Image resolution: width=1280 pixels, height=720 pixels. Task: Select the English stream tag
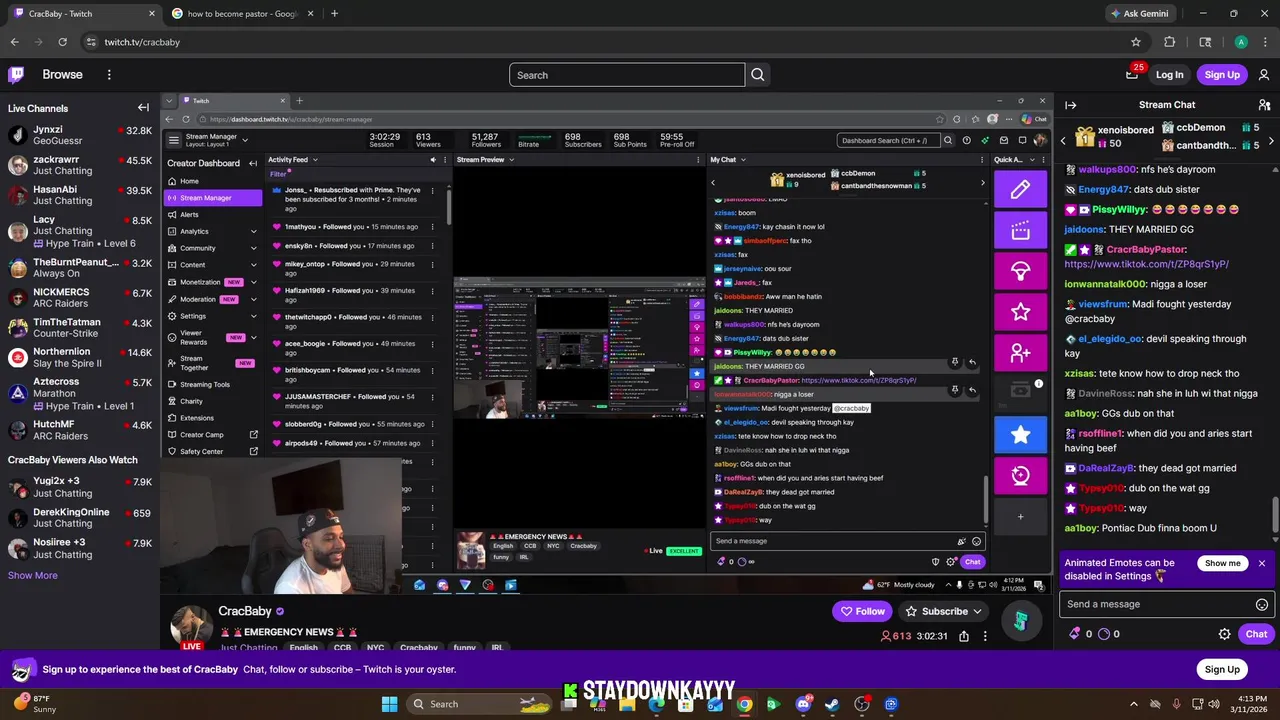pos(303,647)
